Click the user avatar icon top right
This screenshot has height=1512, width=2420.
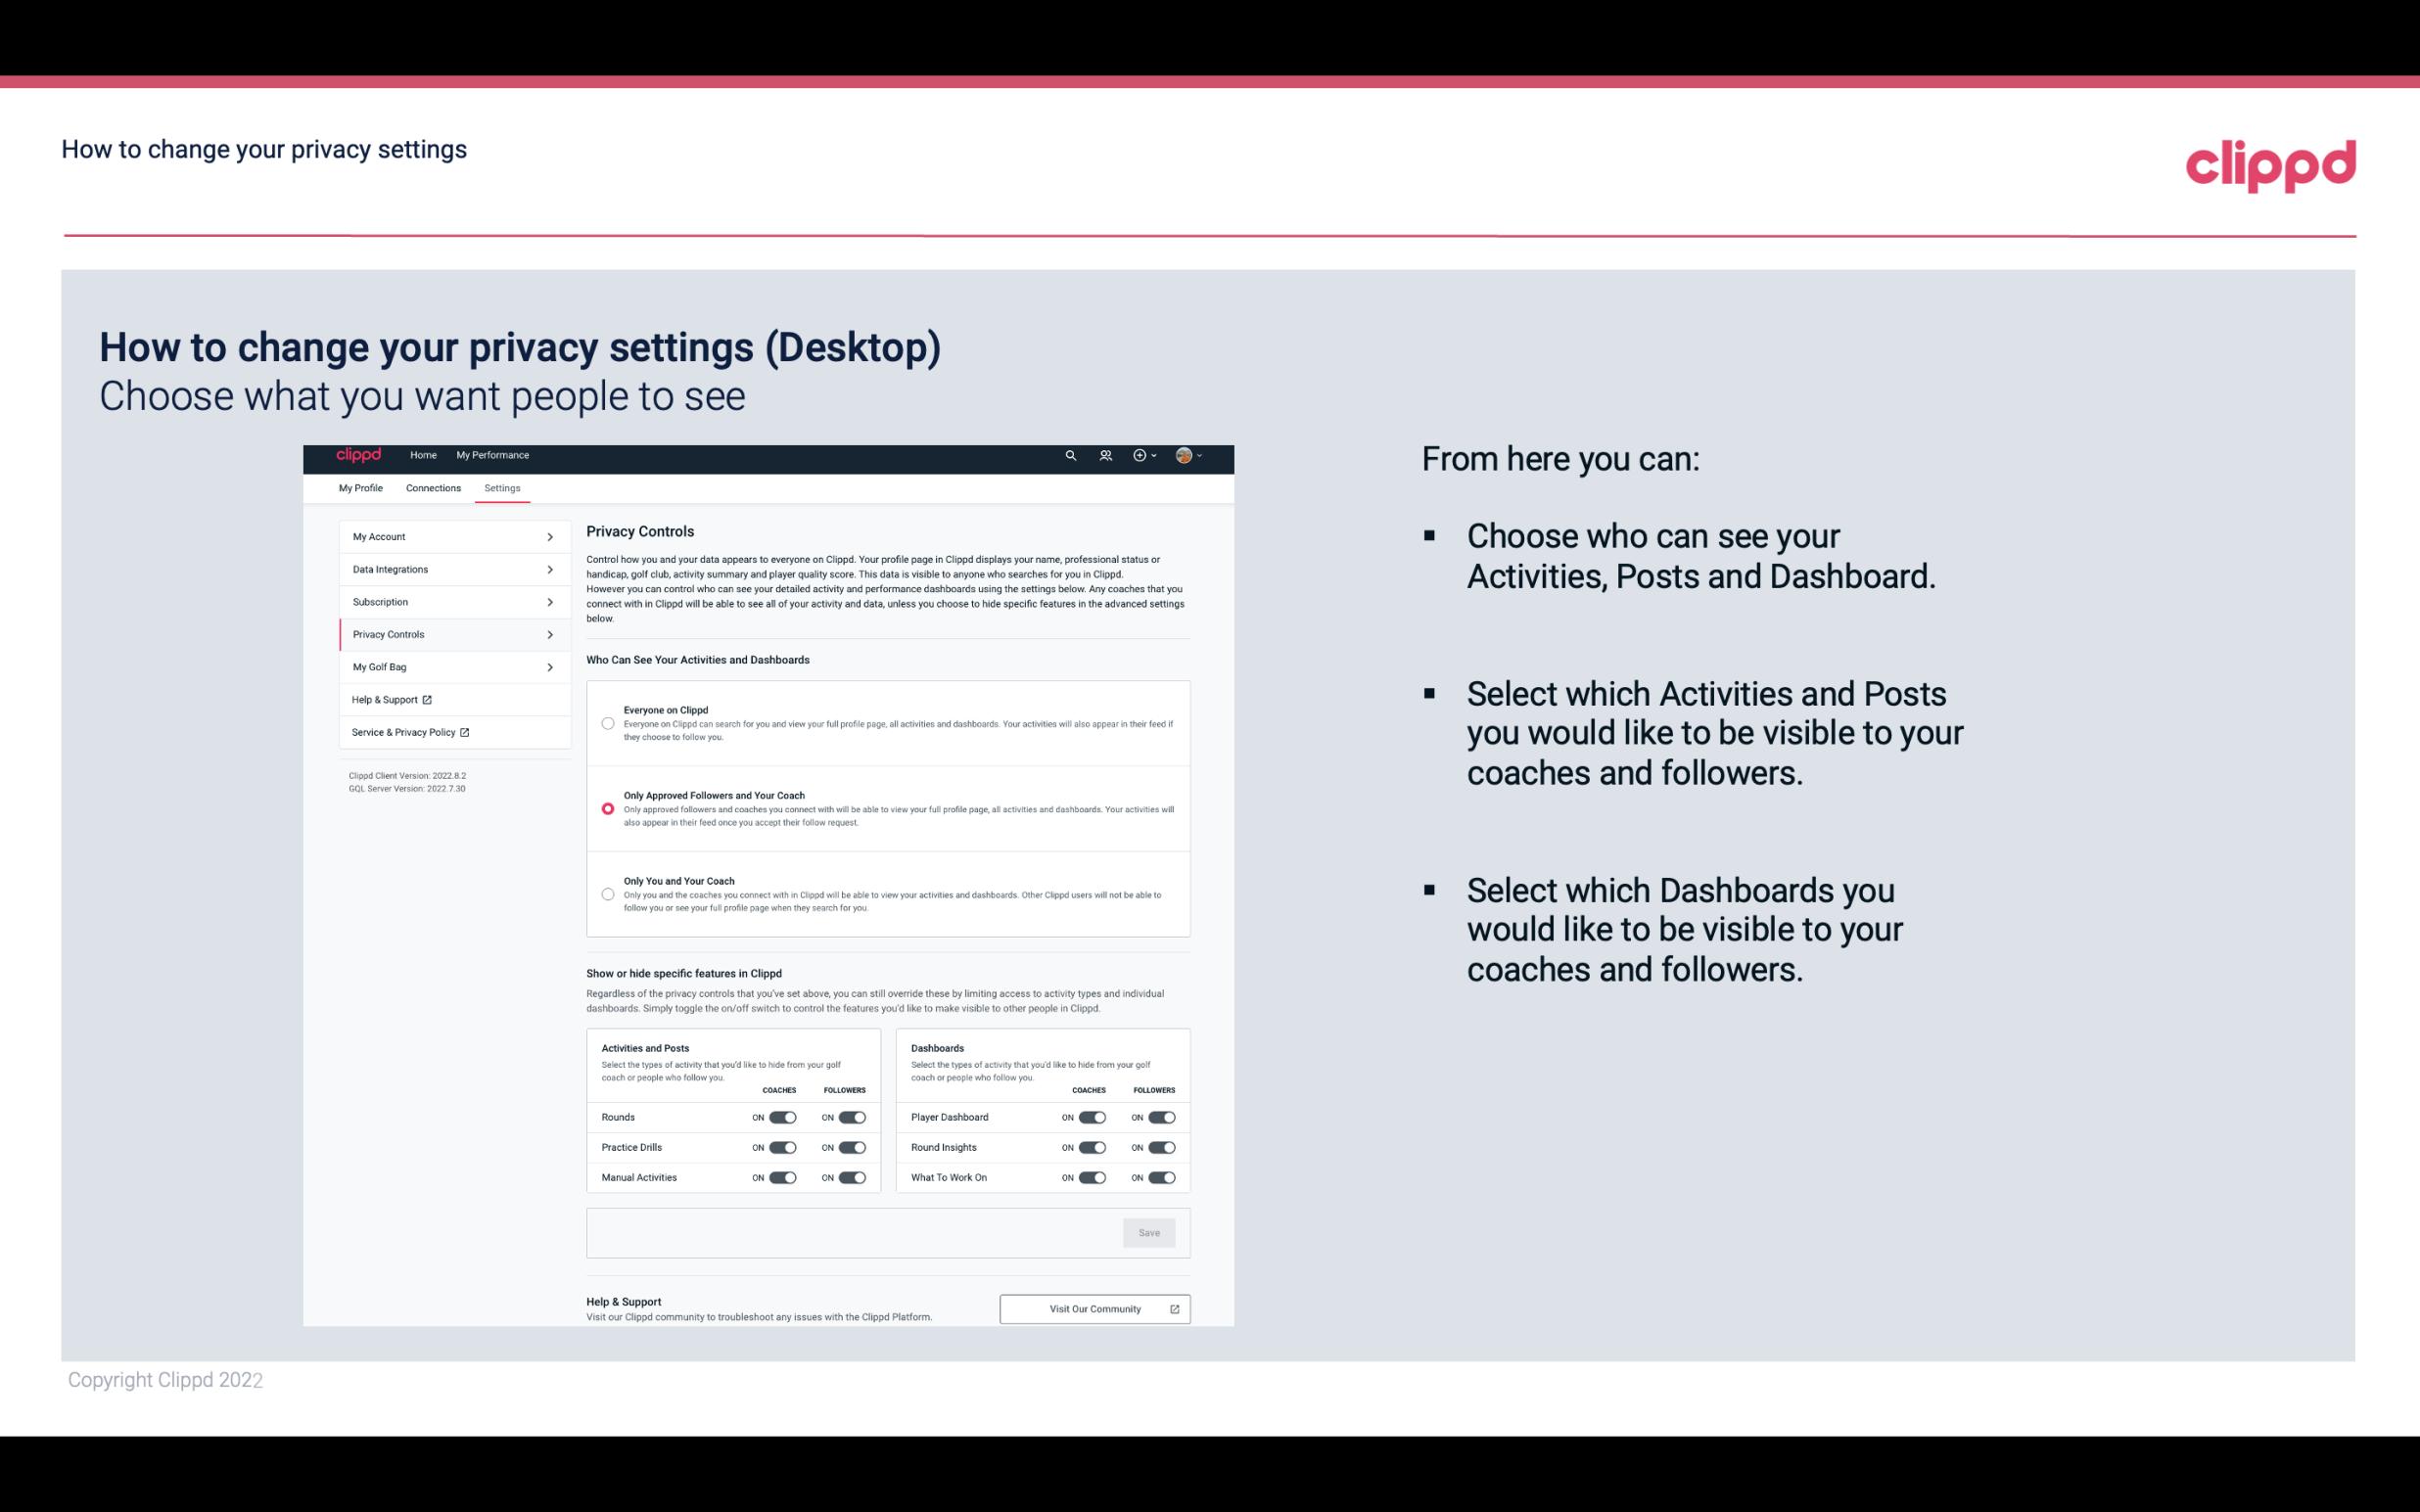tap(1185, 456)
